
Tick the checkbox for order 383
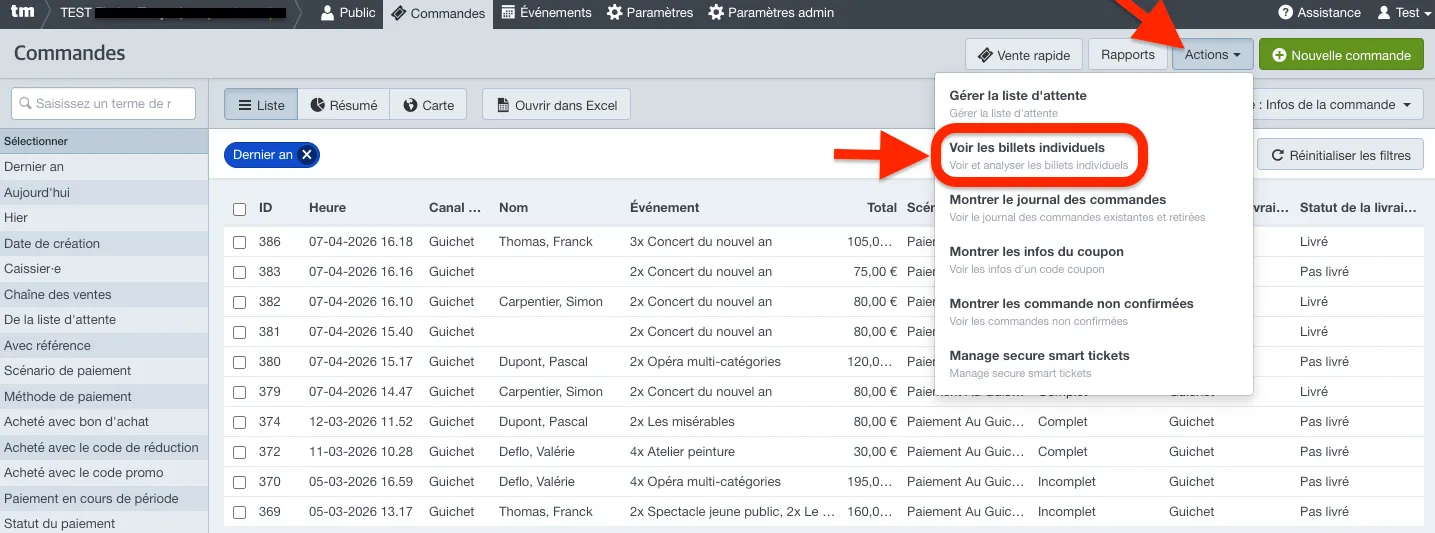coord(239,272)
